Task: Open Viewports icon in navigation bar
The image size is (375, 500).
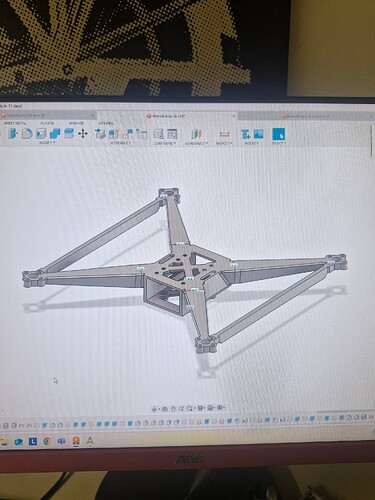Action: 220,408
